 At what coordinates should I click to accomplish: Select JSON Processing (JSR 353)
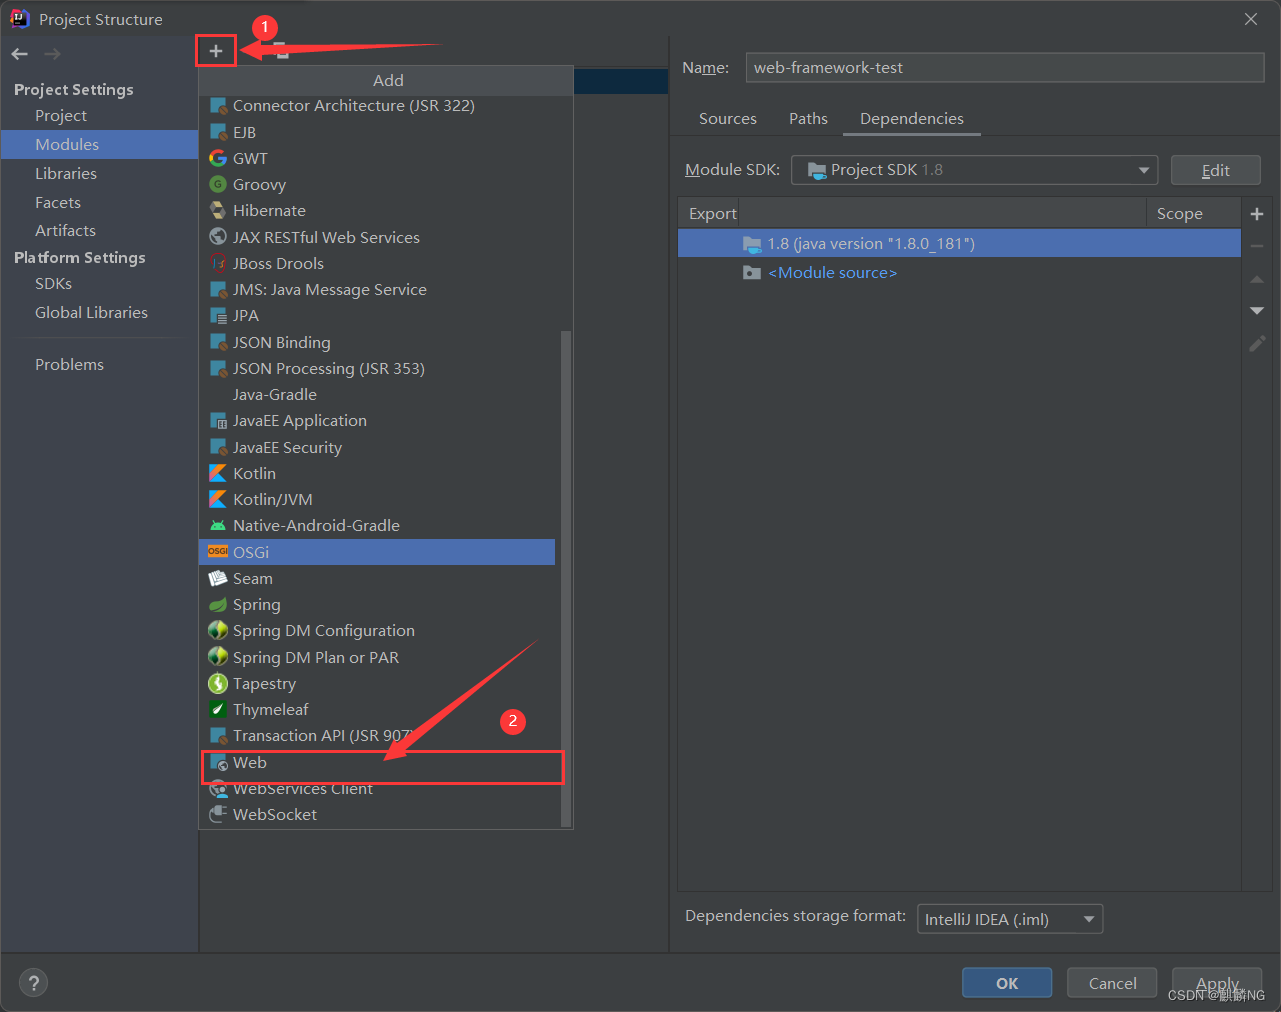(377, 368)
